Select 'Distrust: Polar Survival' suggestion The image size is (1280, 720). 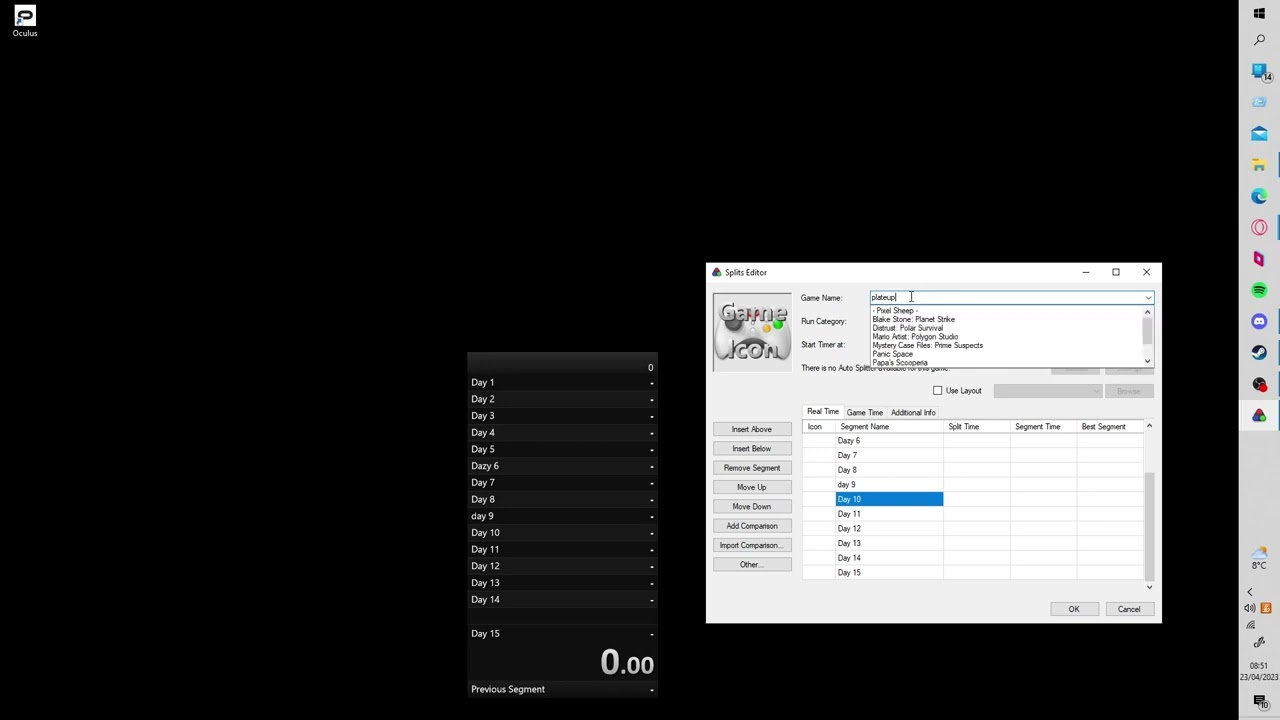click(907, 328)
